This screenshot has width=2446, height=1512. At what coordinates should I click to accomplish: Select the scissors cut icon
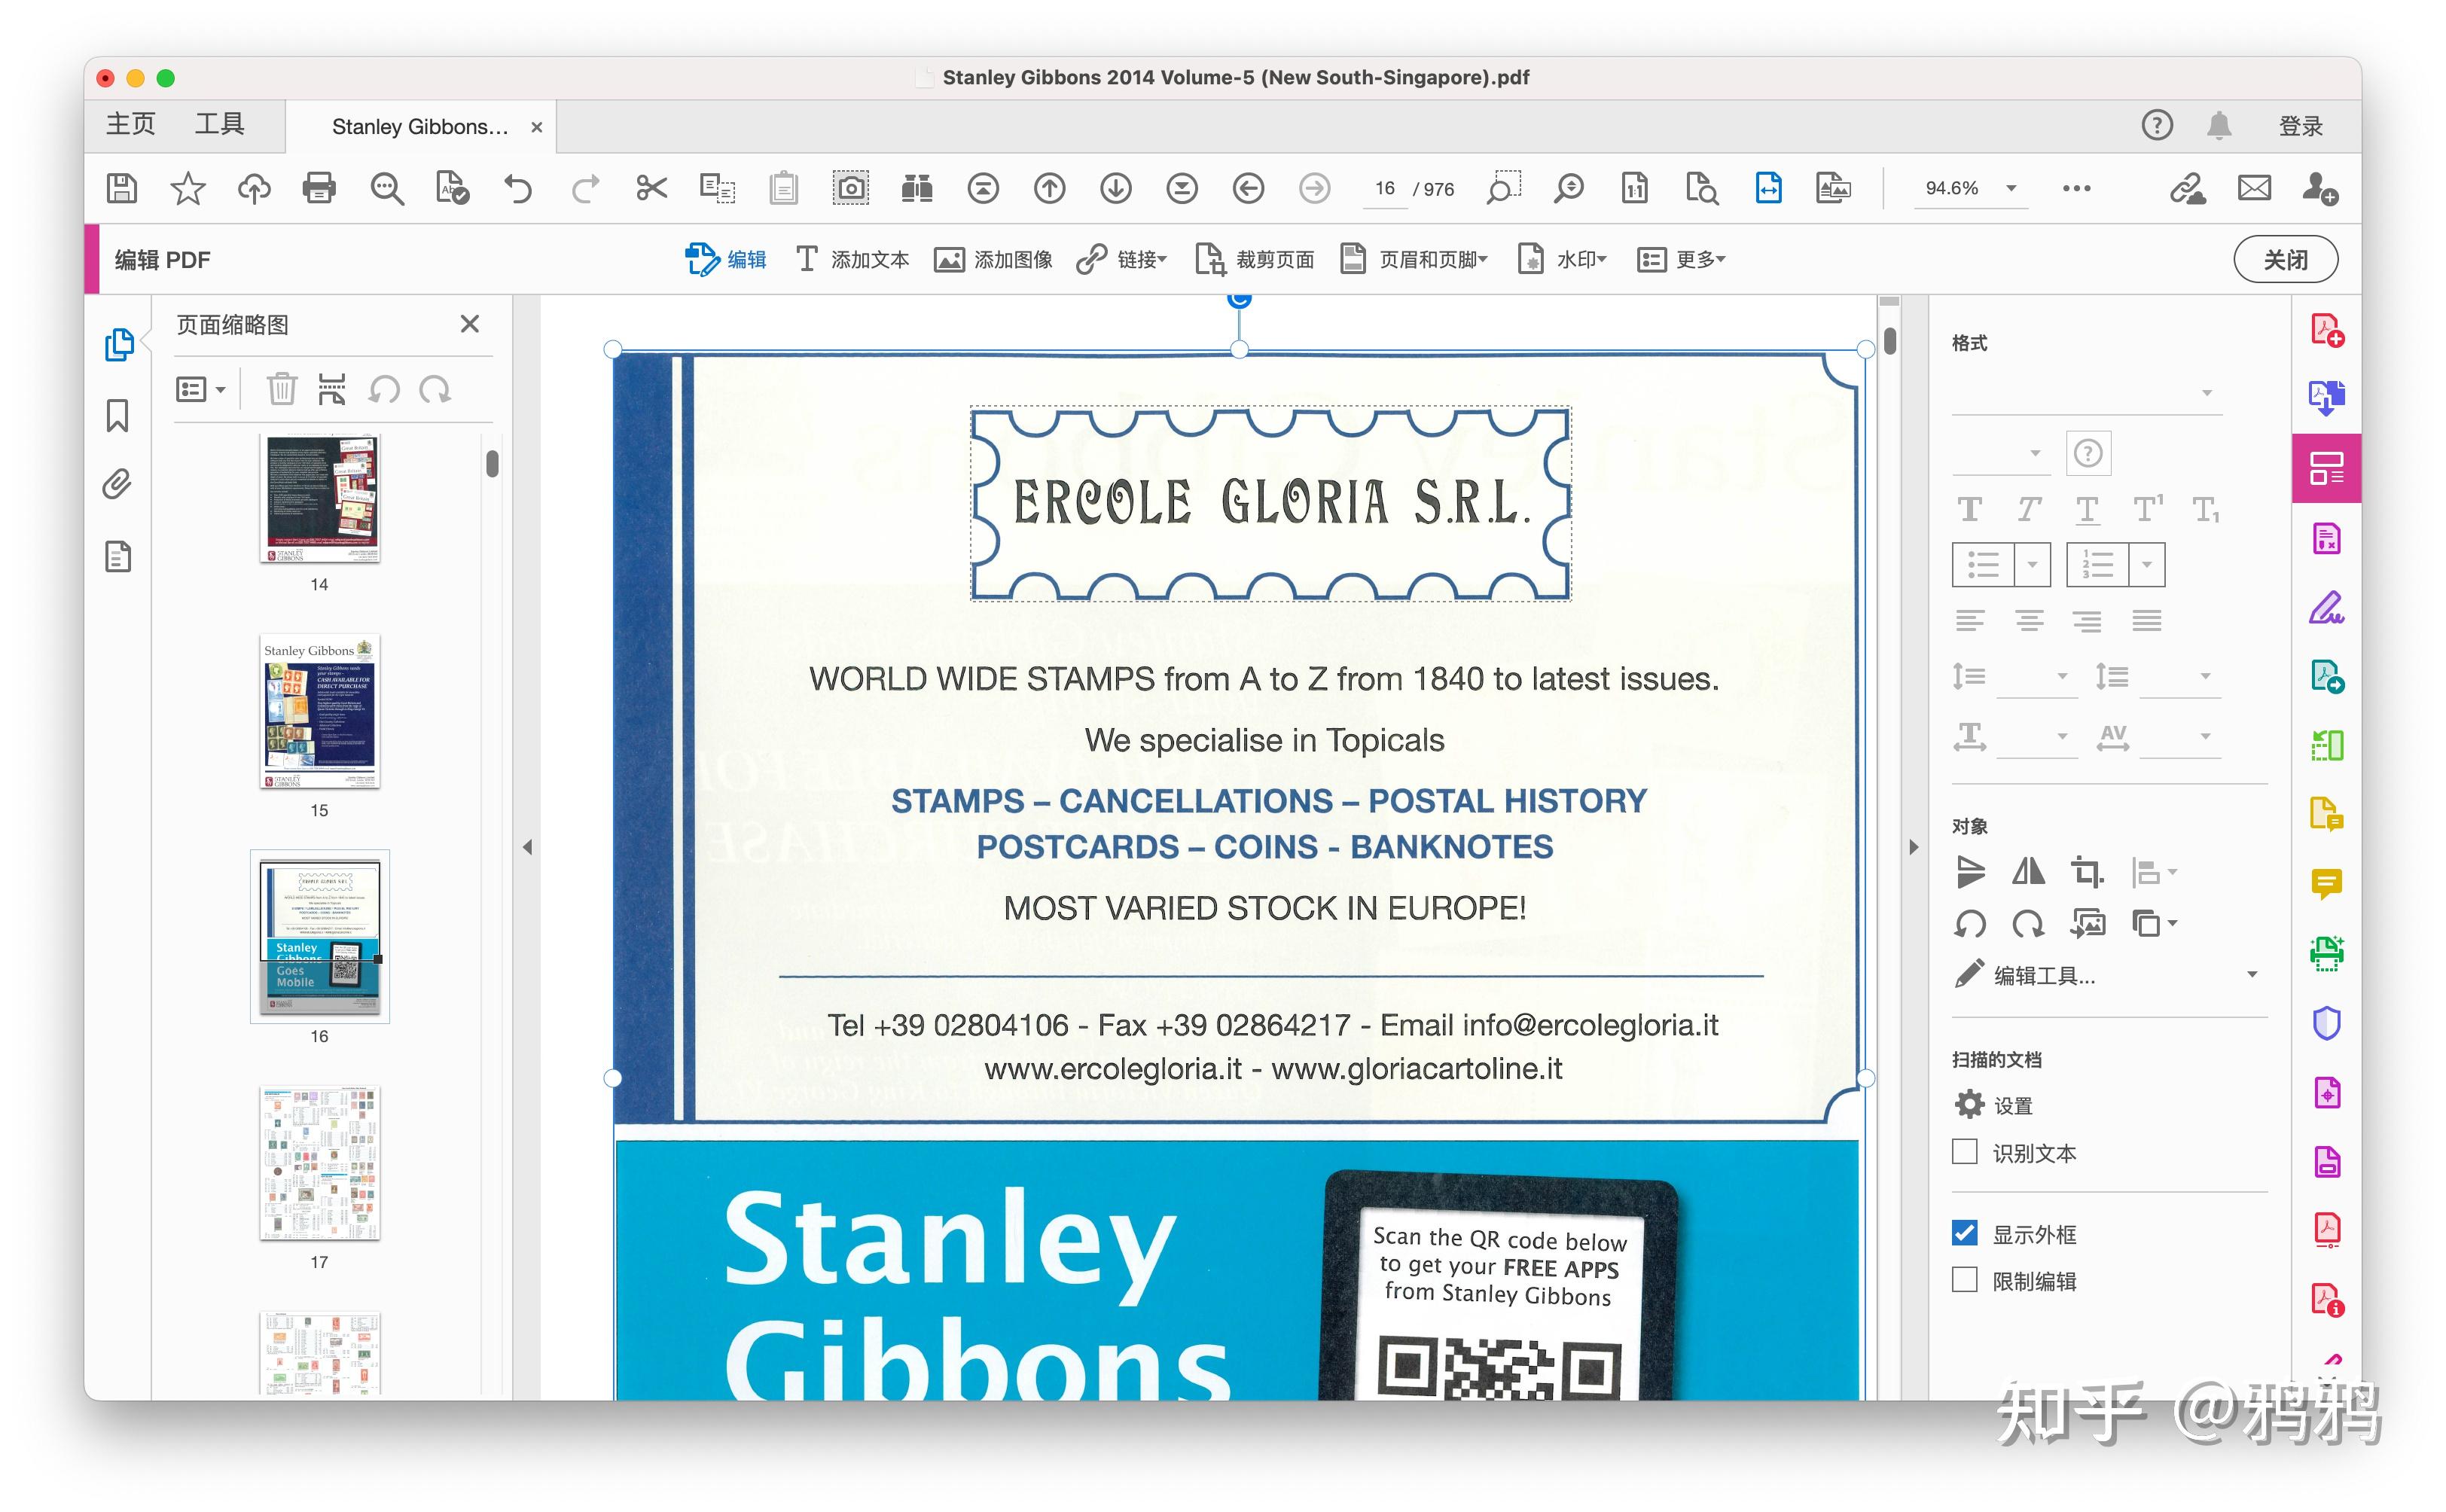tap(651, 188)
